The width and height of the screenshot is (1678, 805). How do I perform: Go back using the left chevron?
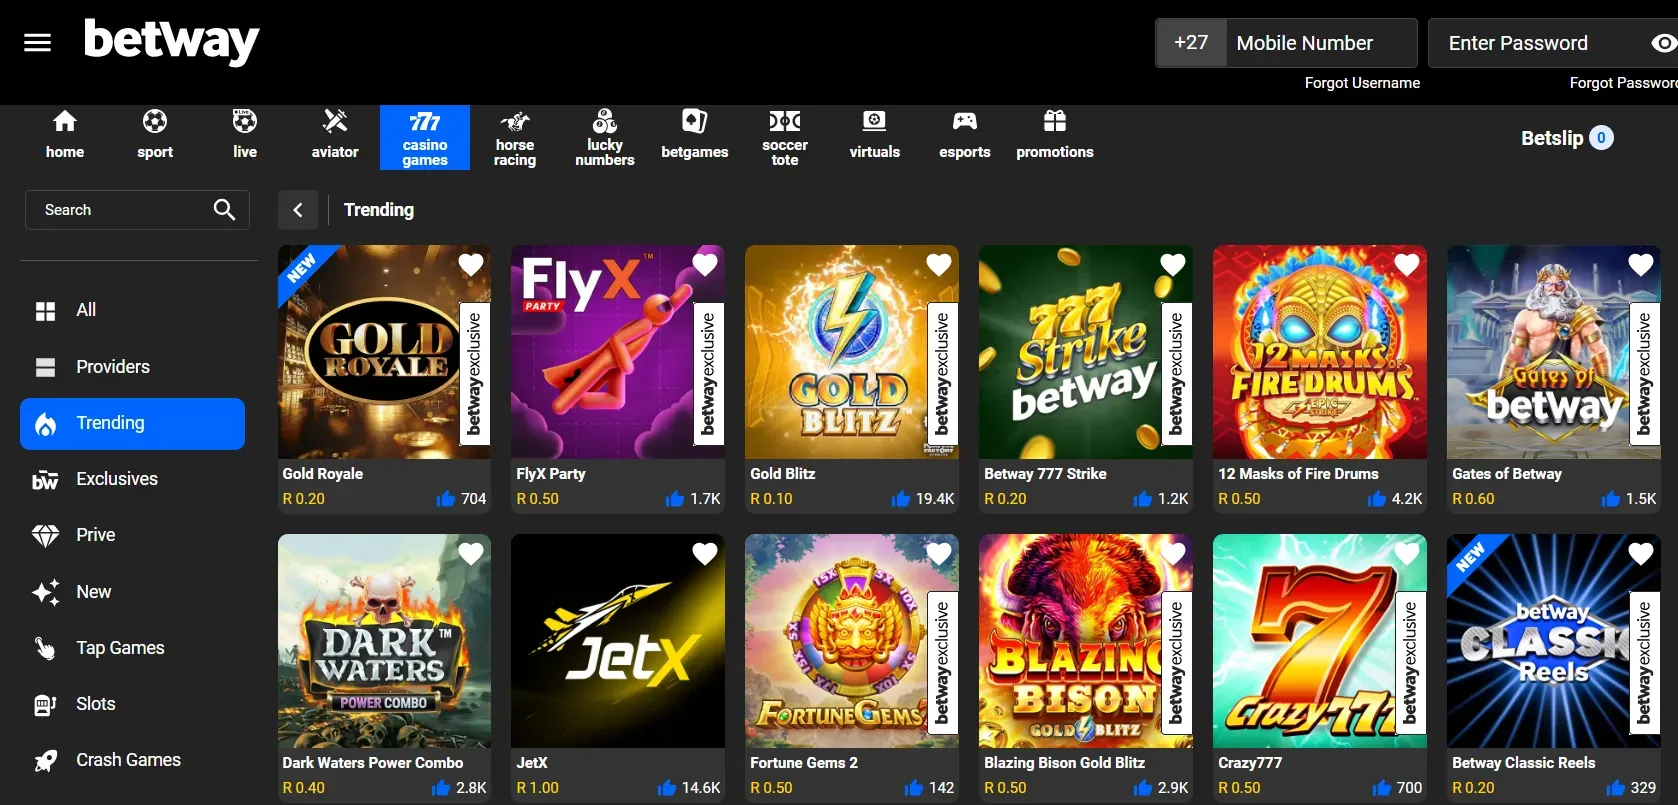tap(298, 210)
